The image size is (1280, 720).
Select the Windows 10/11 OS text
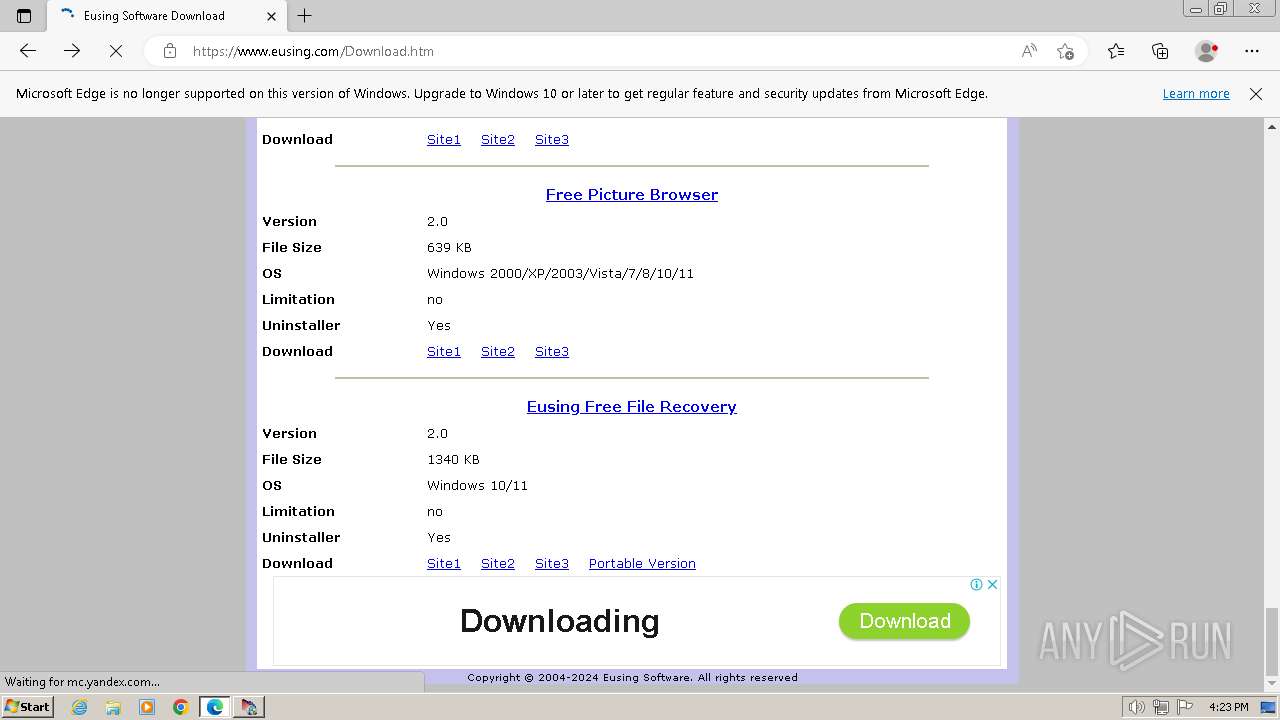(477, 485)
